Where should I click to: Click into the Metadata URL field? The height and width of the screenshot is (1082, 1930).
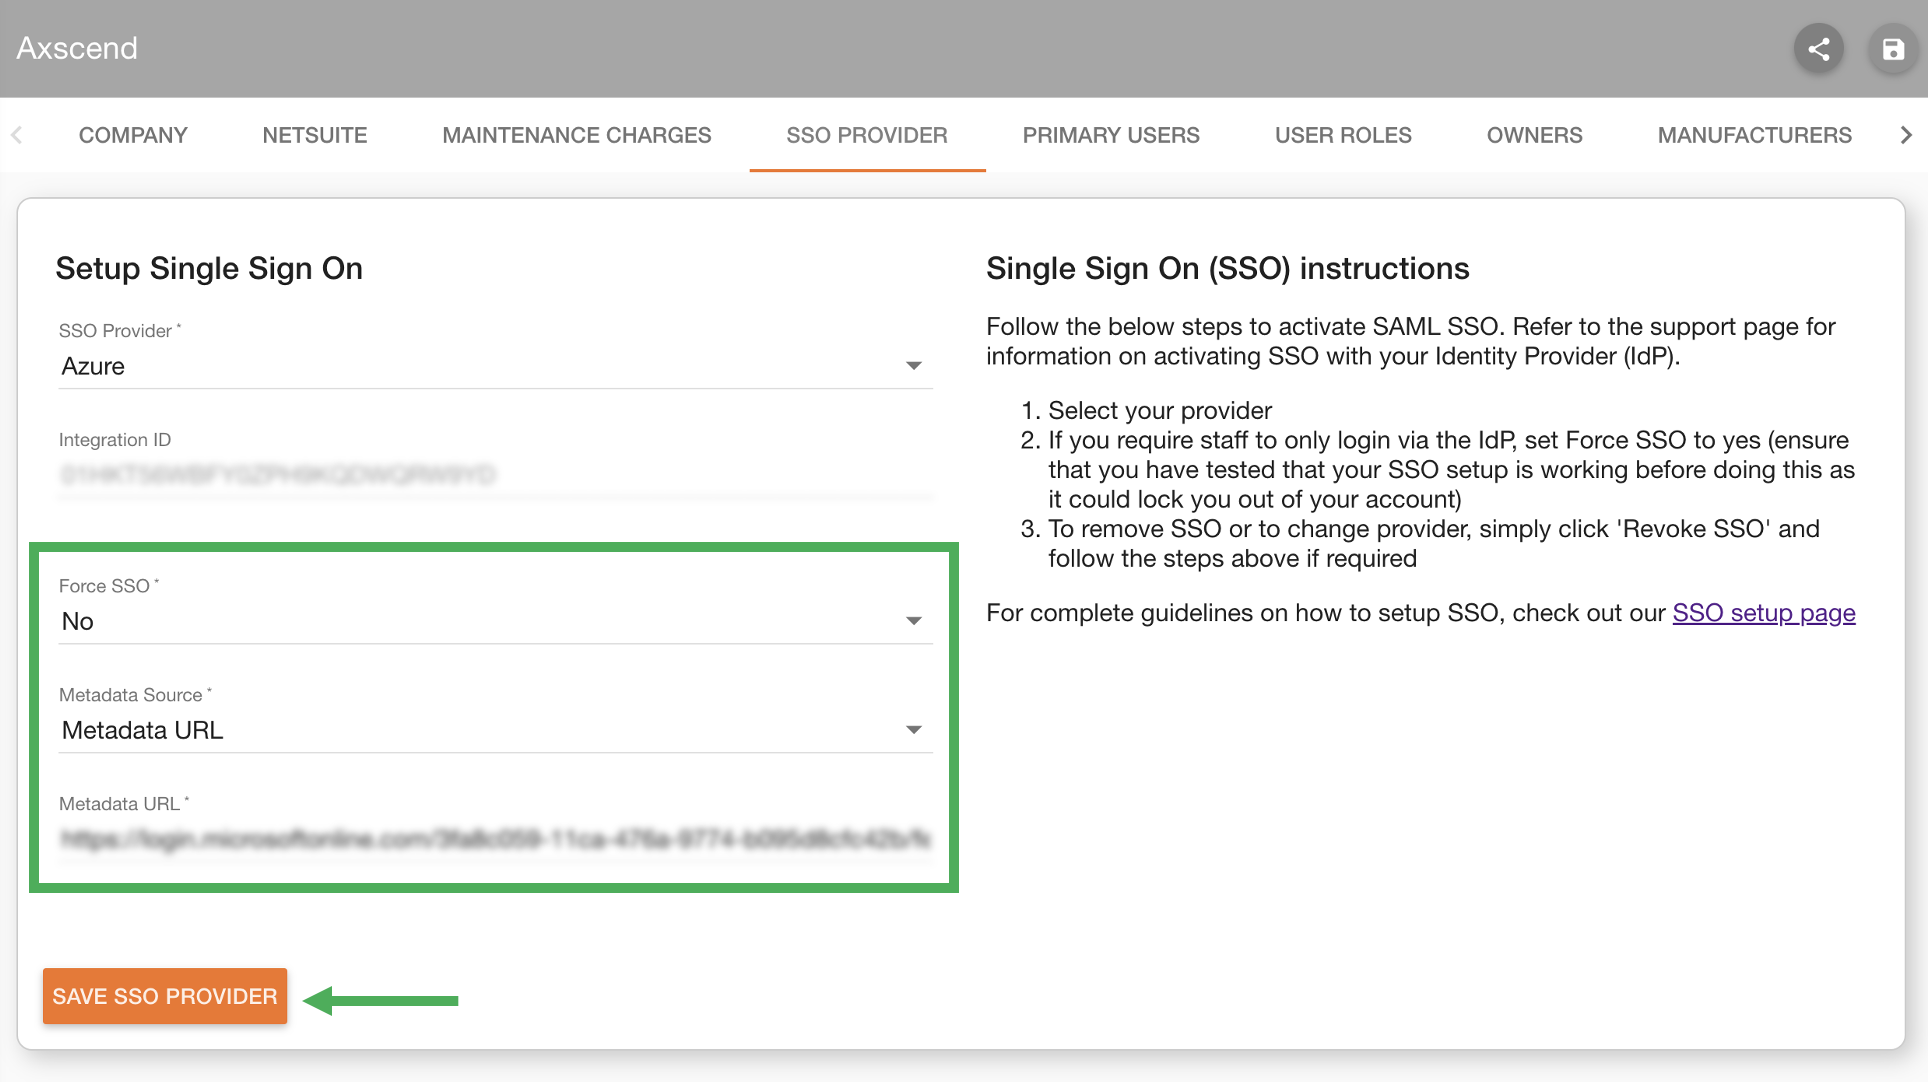(x=495, y=839)
